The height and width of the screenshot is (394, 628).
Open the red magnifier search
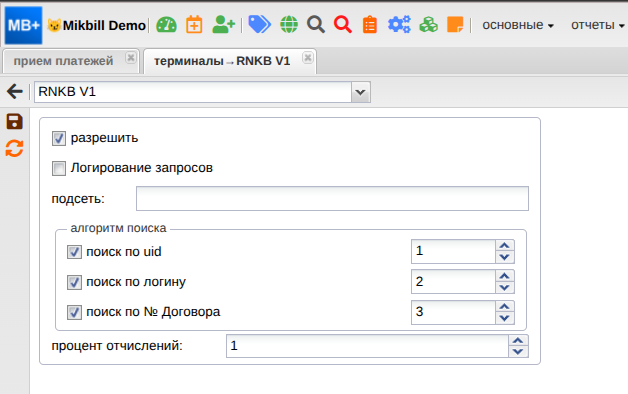pos(343,25)
